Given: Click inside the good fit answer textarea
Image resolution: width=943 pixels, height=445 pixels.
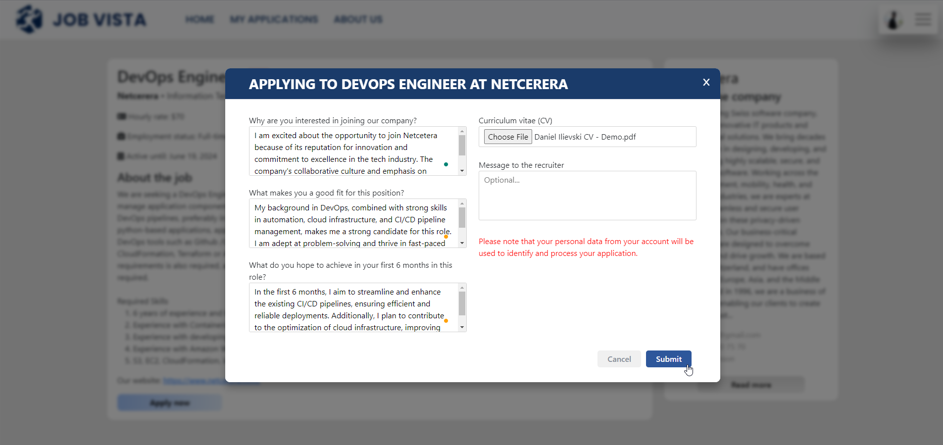Looking at the screenshot, I should pos(350,223).
